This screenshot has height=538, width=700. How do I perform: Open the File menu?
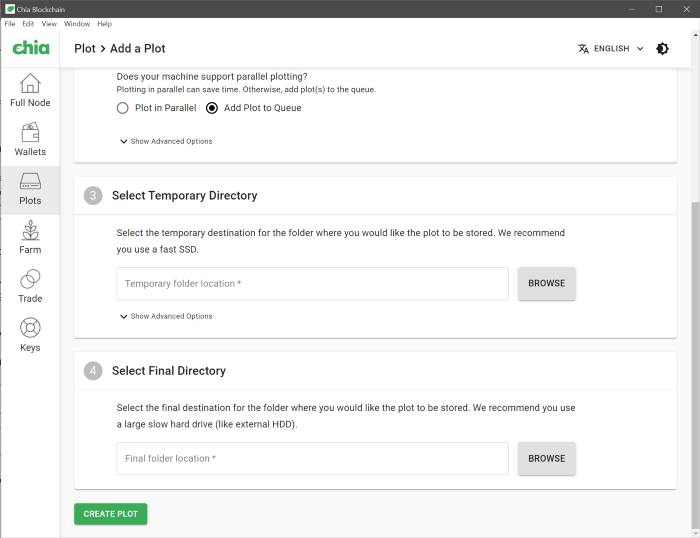10,23
